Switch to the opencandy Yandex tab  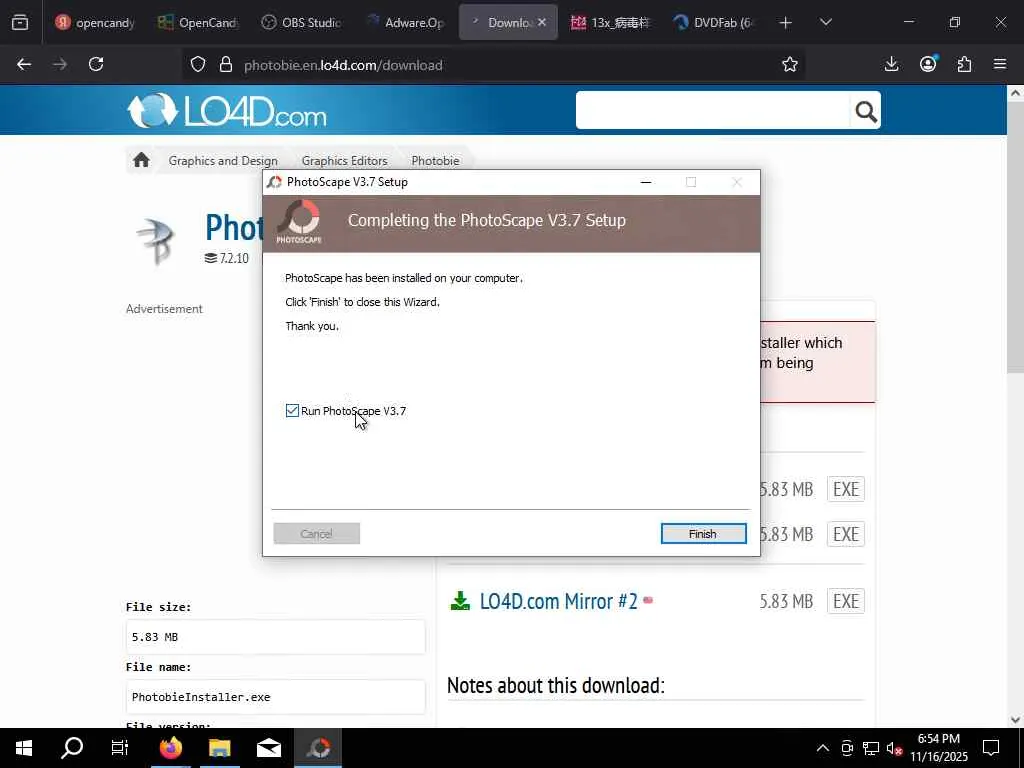[96, 23]
